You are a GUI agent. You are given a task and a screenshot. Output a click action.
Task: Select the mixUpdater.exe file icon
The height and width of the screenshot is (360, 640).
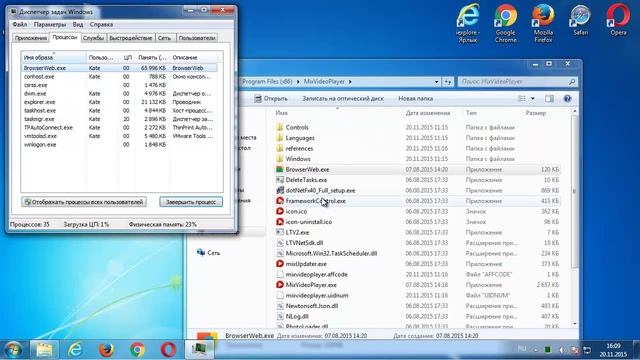click(280, 264)
